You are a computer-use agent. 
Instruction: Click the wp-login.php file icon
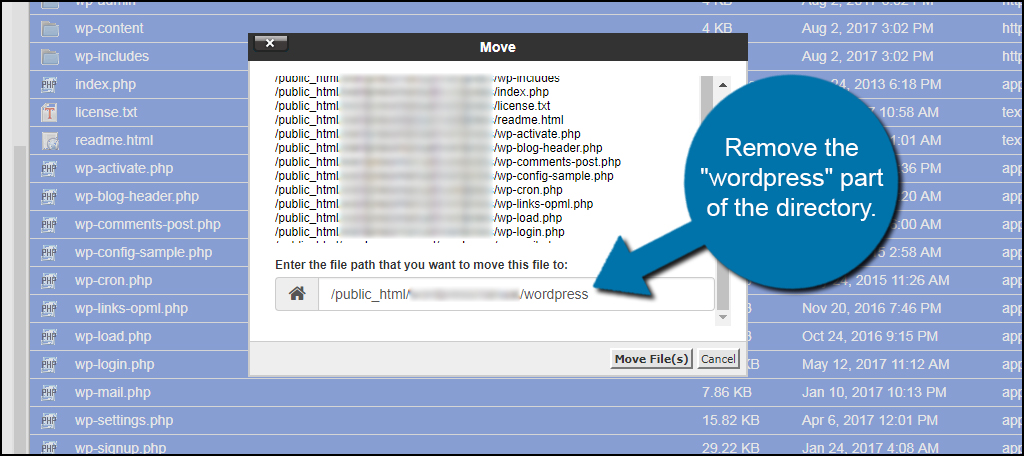point(50,365)
